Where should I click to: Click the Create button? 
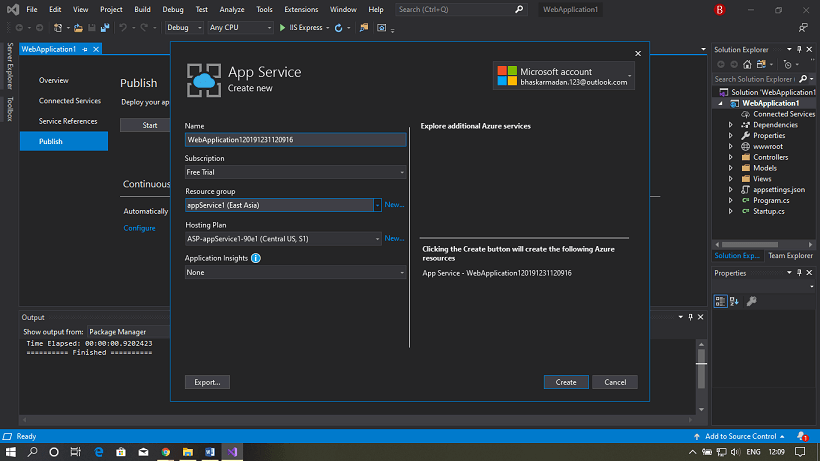coord(566,382)
